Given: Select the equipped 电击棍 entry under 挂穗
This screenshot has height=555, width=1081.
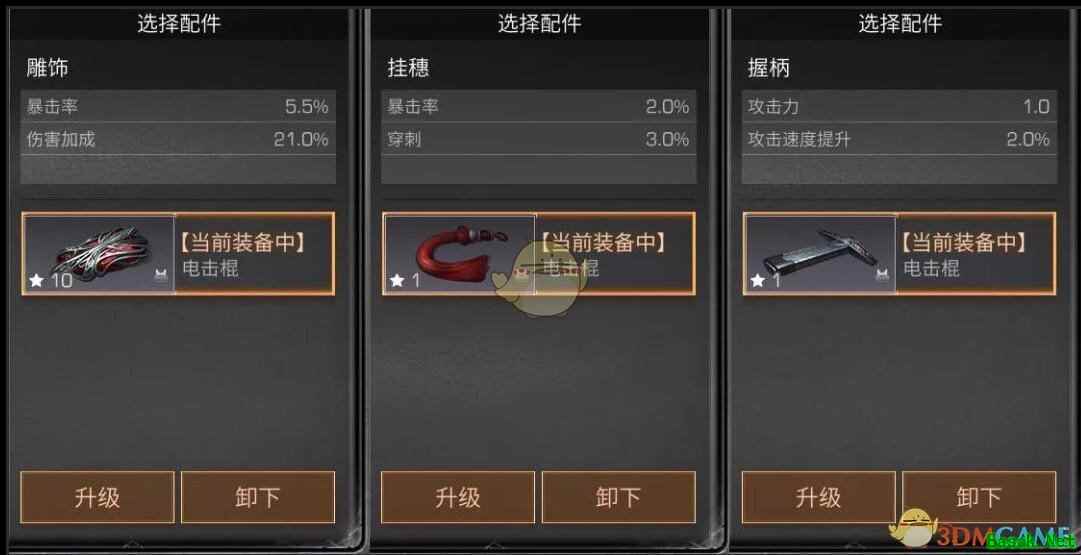Looking at the screenshot, I should [x=539, y=253].
